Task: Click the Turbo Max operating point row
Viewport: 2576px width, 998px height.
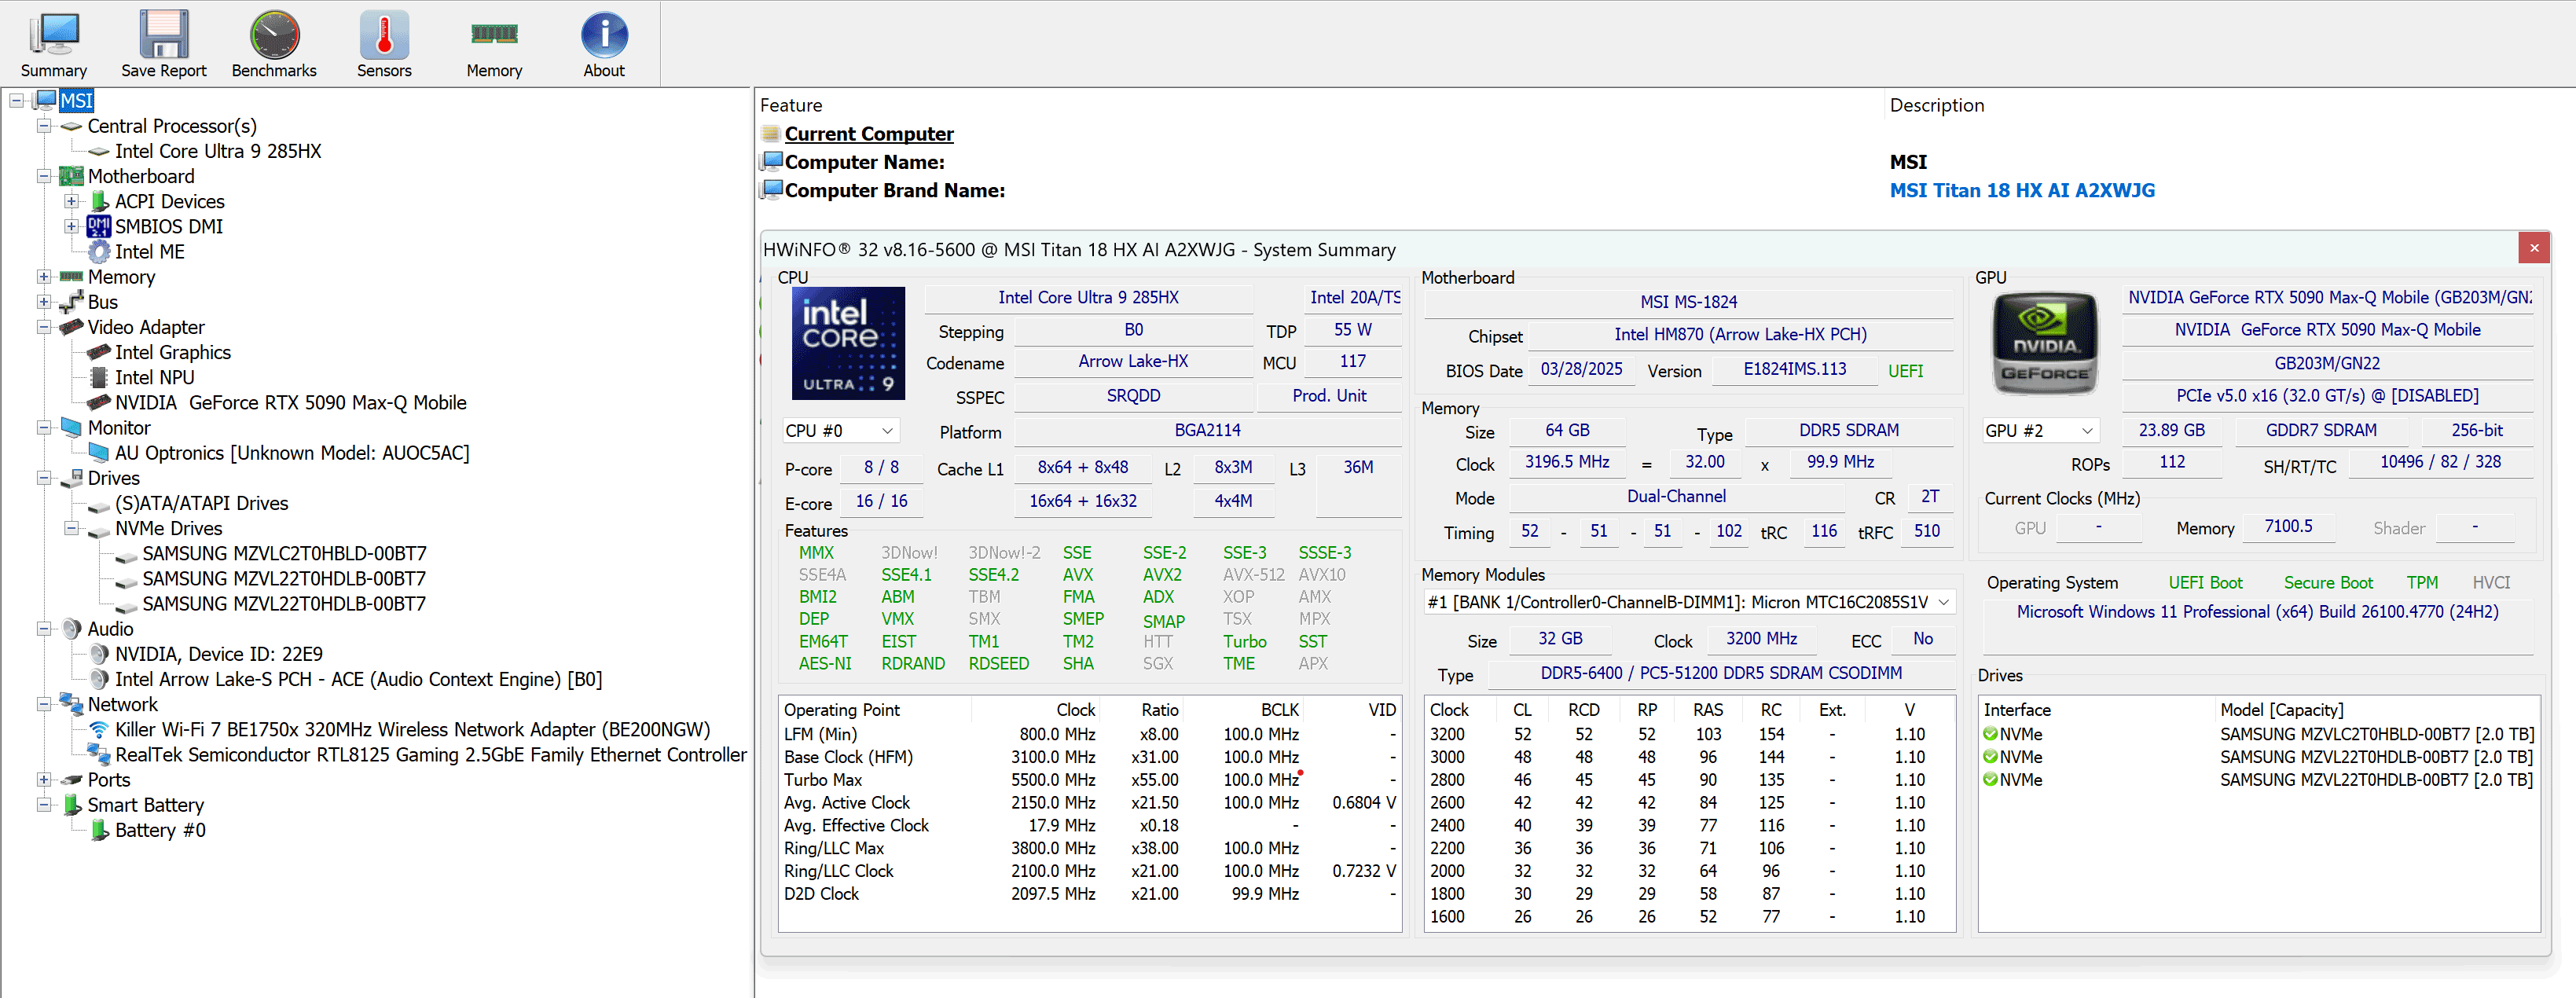Action: (1089, 779)
